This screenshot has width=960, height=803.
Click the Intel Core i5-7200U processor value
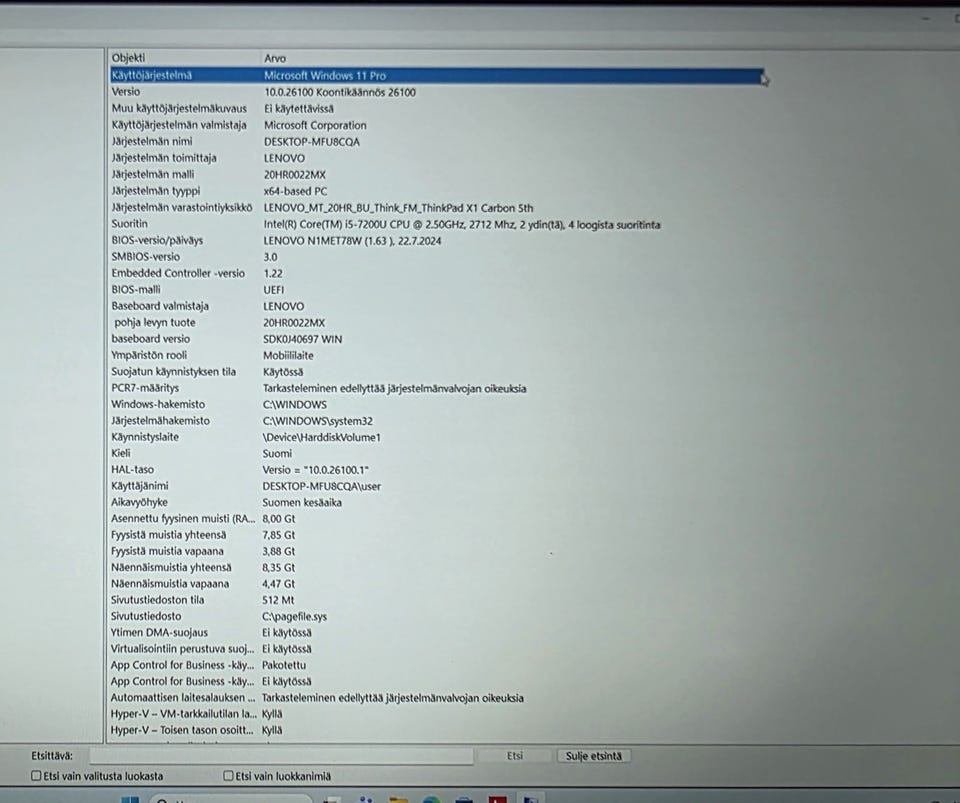pos(462,225)
